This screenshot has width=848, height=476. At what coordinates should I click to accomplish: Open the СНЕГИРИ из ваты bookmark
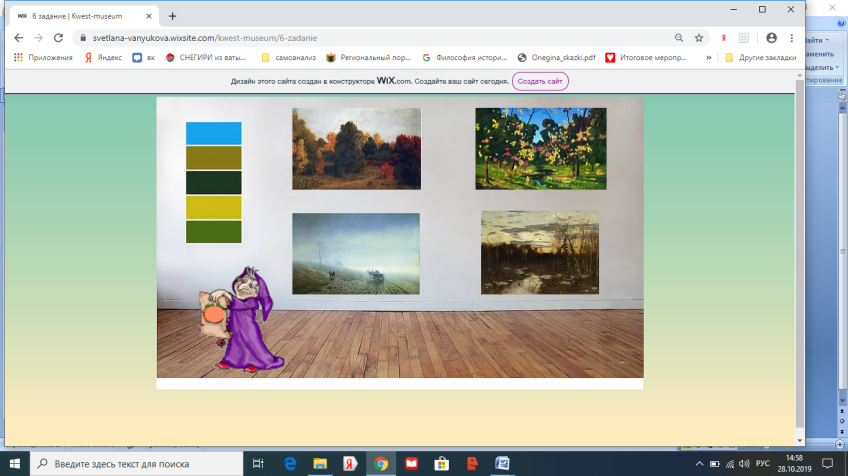206,57
